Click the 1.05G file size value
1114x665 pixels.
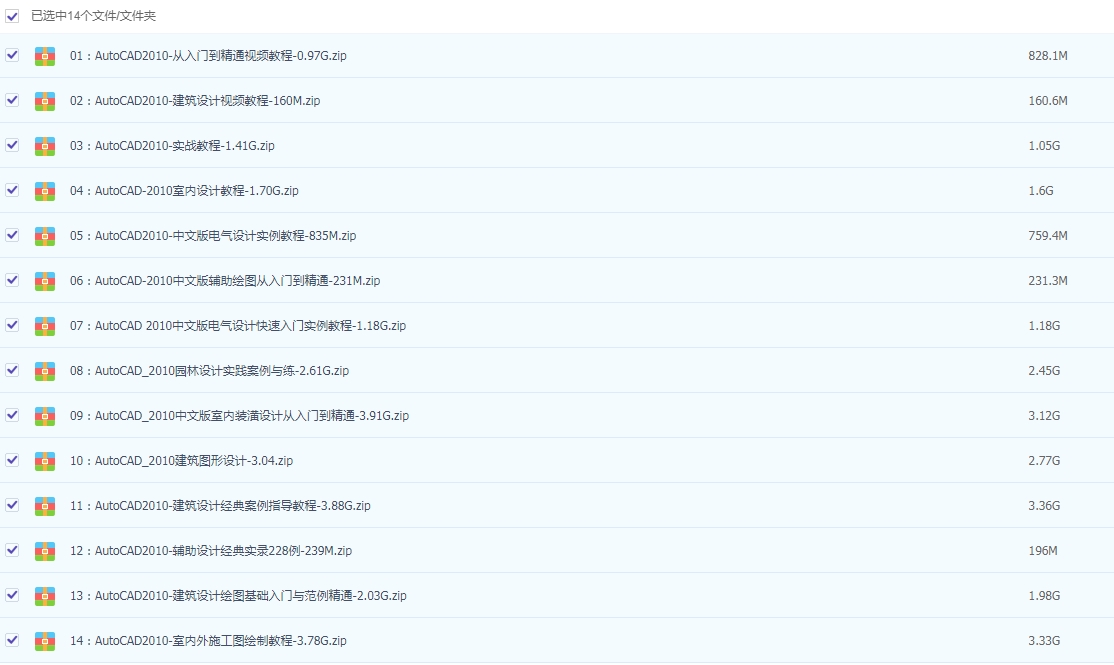1044,146
